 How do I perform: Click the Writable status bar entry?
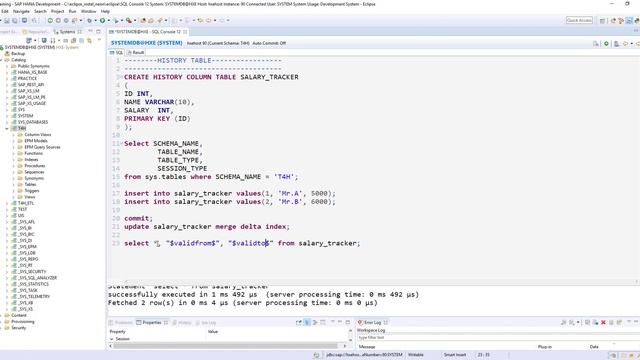pyautogui.click(x=416, y=355)
